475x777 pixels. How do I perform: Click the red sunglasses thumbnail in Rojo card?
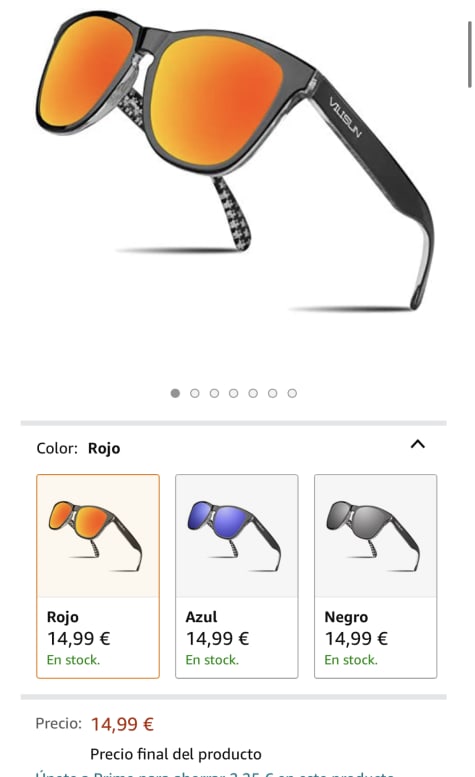point(96,536)
